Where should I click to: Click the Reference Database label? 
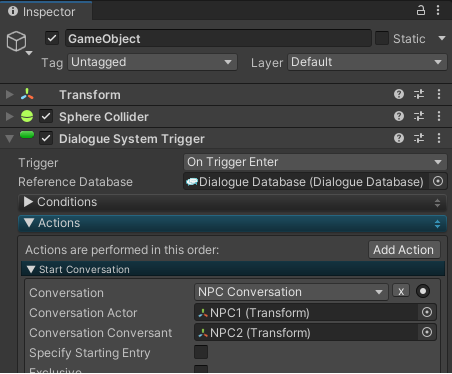click(75, 182)
